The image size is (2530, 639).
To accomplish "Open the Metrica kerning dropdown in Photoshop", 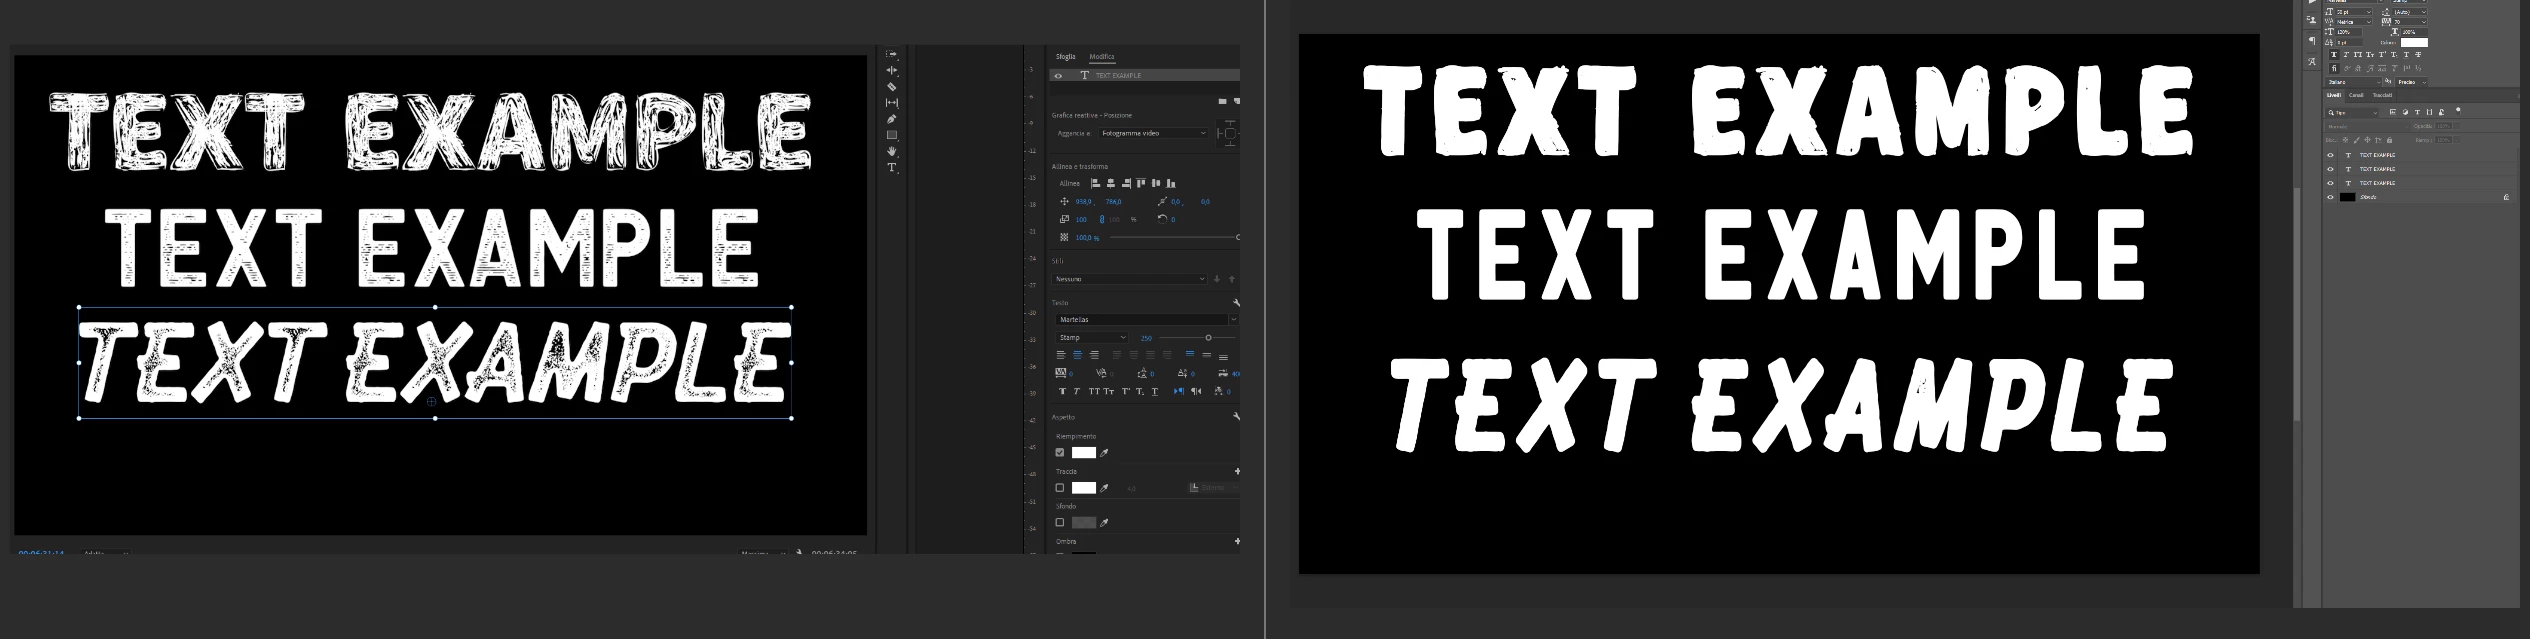I will tap(2354, 22).
